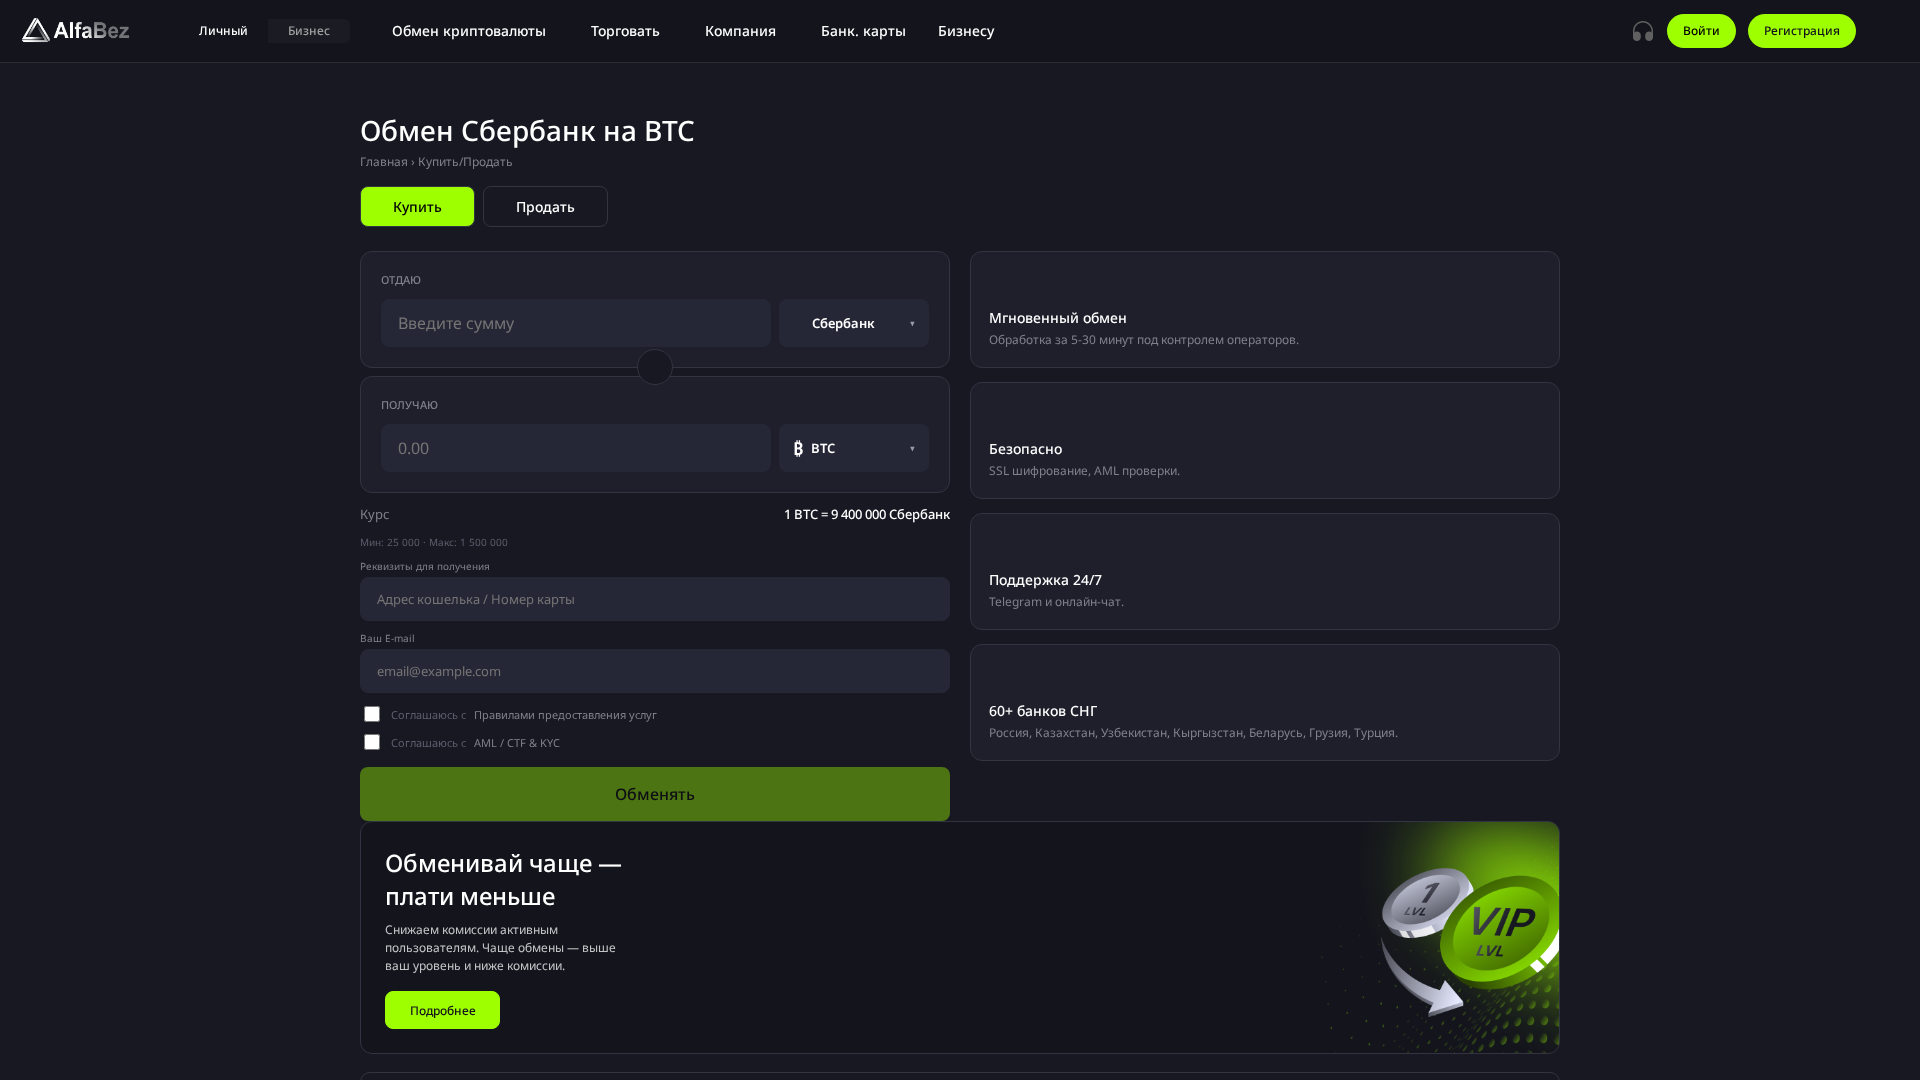The height and width of the screenshot is (1080, 1920).
Task: Open the BTC currency dropdown
Action: pyautogui.click(x=854, y=448)
